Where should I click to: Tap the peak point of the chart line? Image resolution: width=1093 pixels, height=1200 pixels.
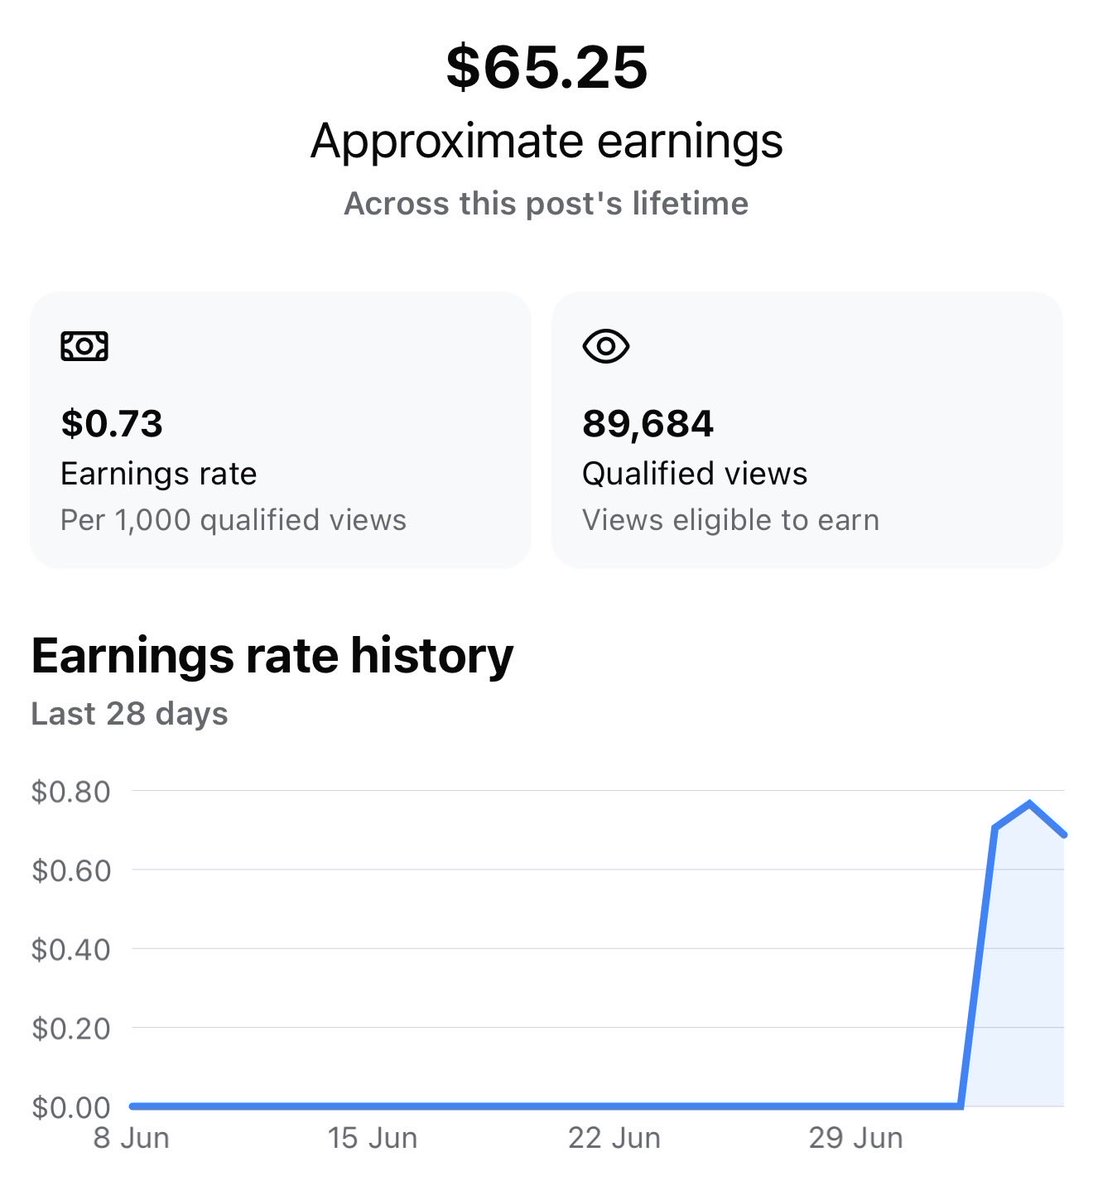[1030, 803]
